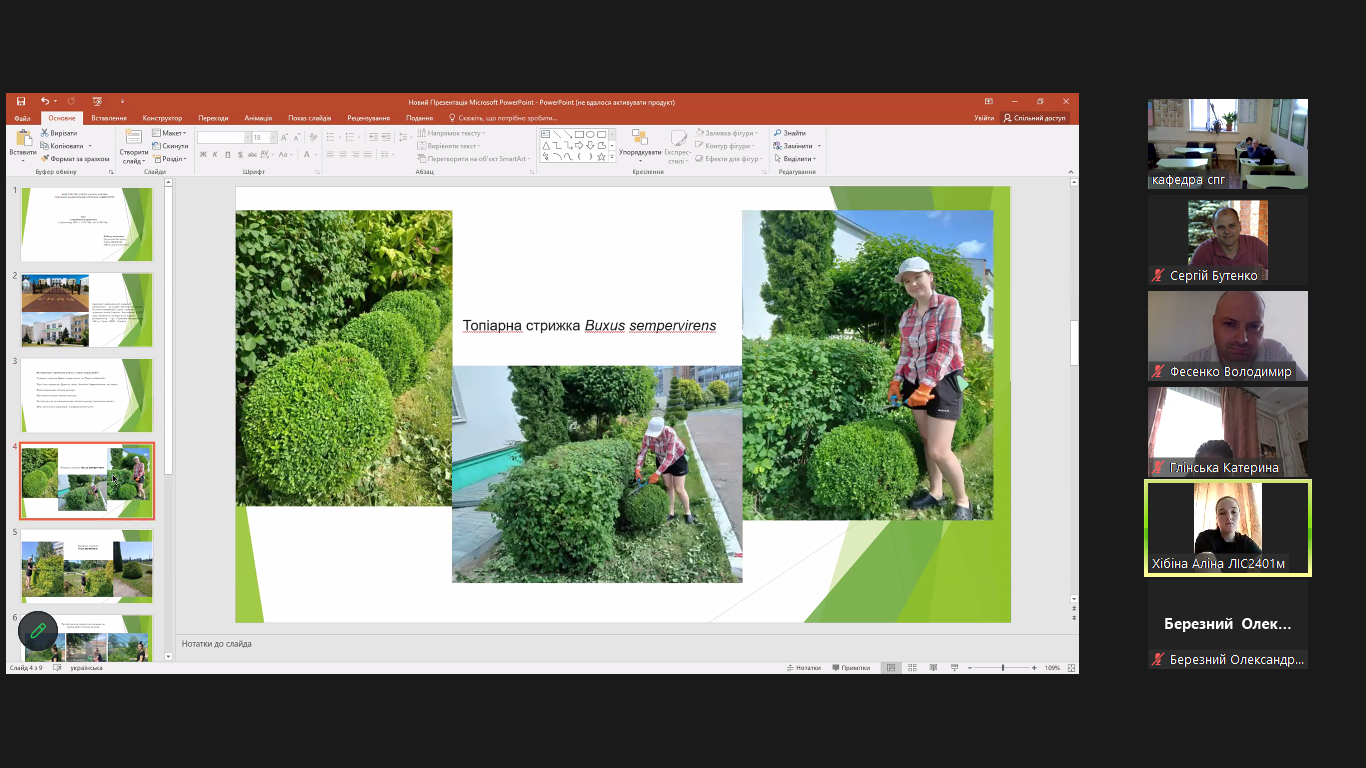Switch to Slide Sorter view in status bar

click(x=911, y=668)
